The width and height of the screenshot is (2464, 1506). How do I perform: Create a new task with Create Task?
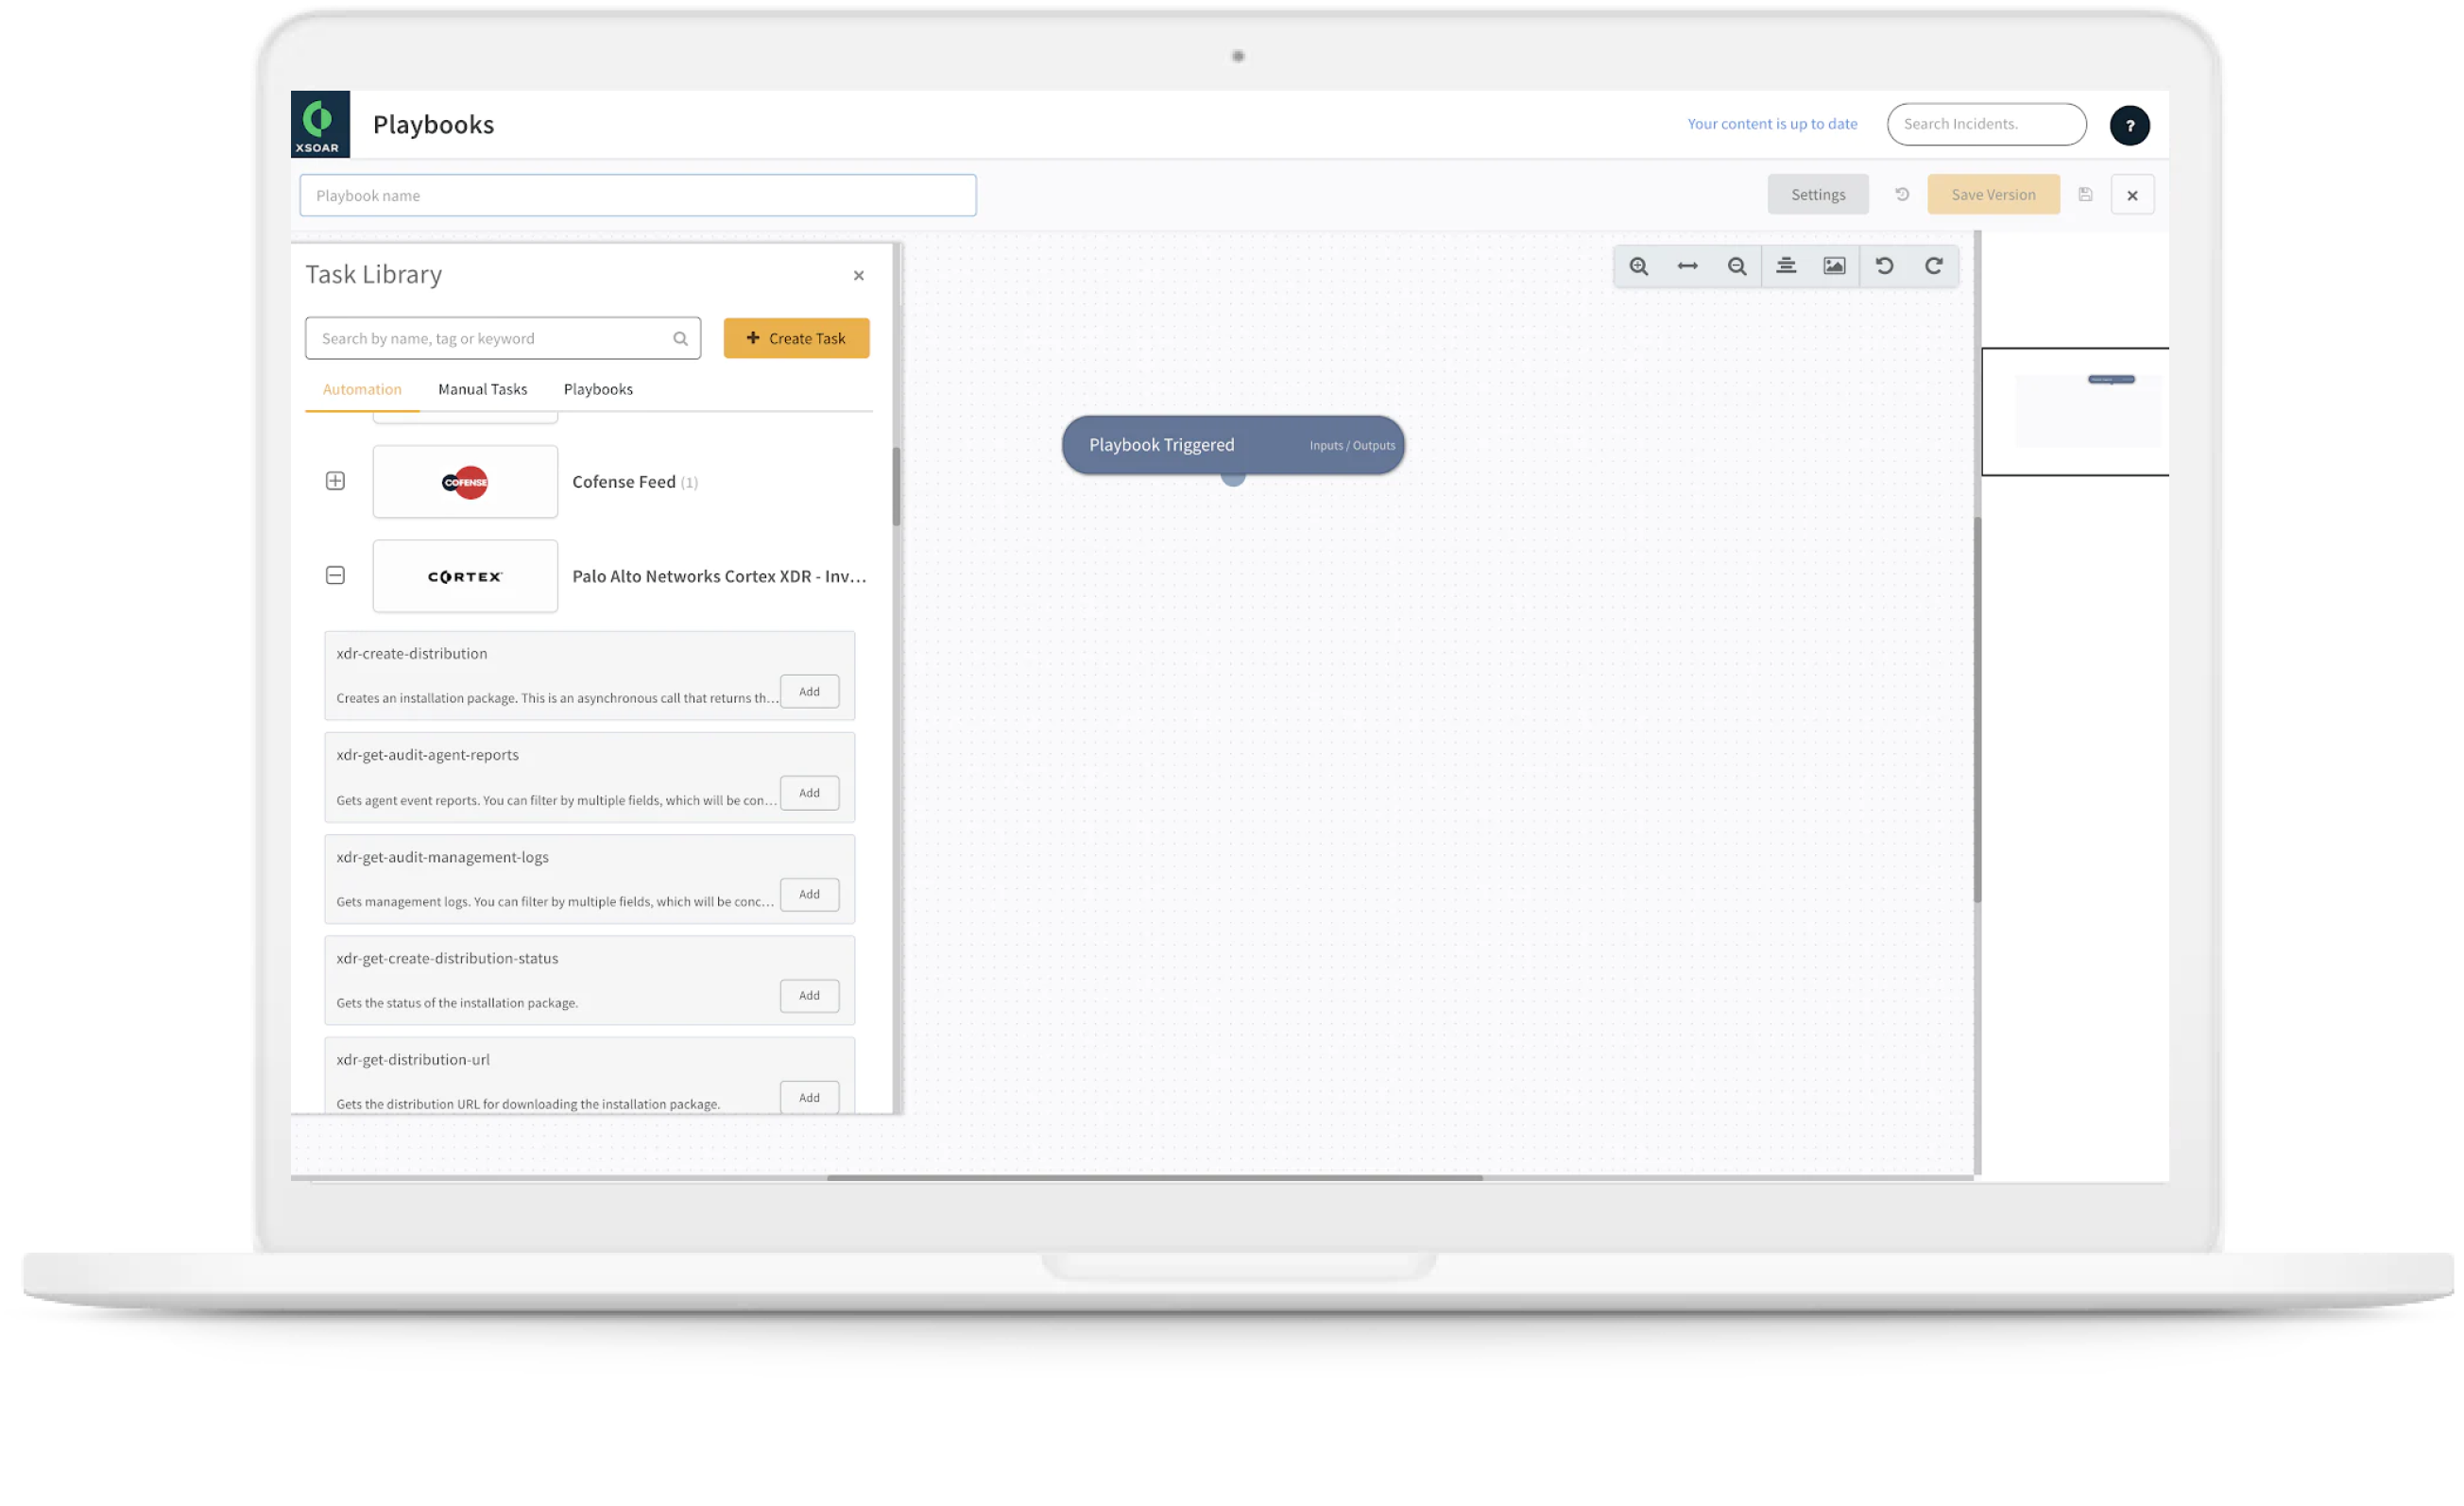(x=796, y=338)
